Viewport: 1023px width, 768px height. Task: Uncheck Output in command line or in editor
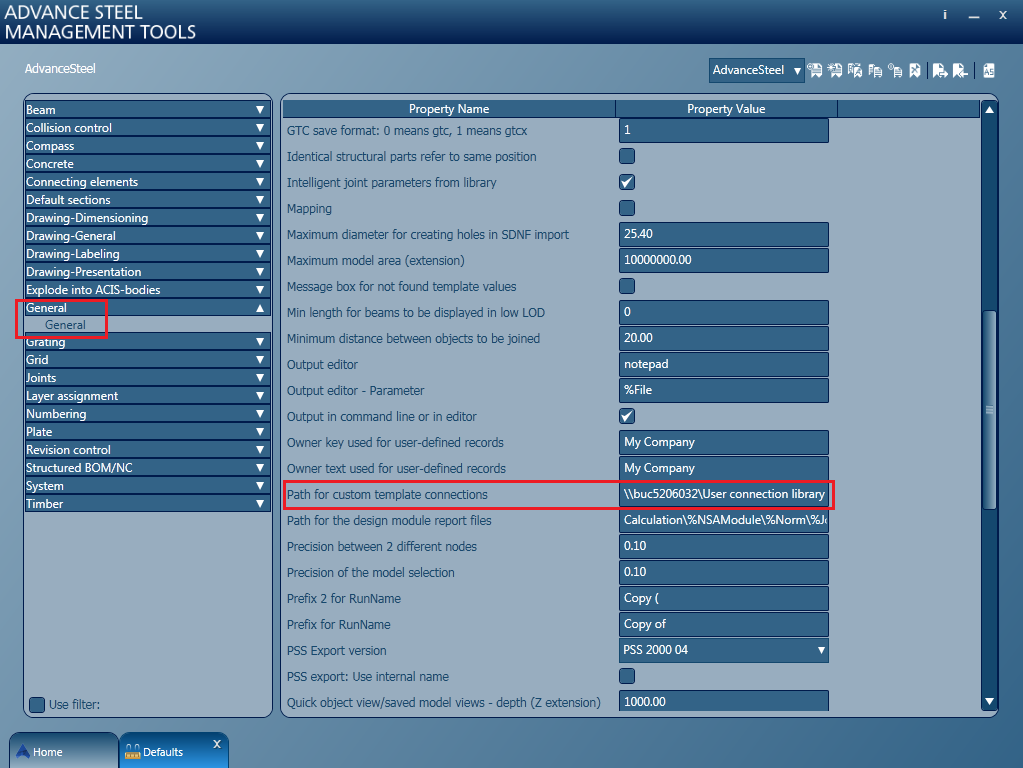point(627,416)
